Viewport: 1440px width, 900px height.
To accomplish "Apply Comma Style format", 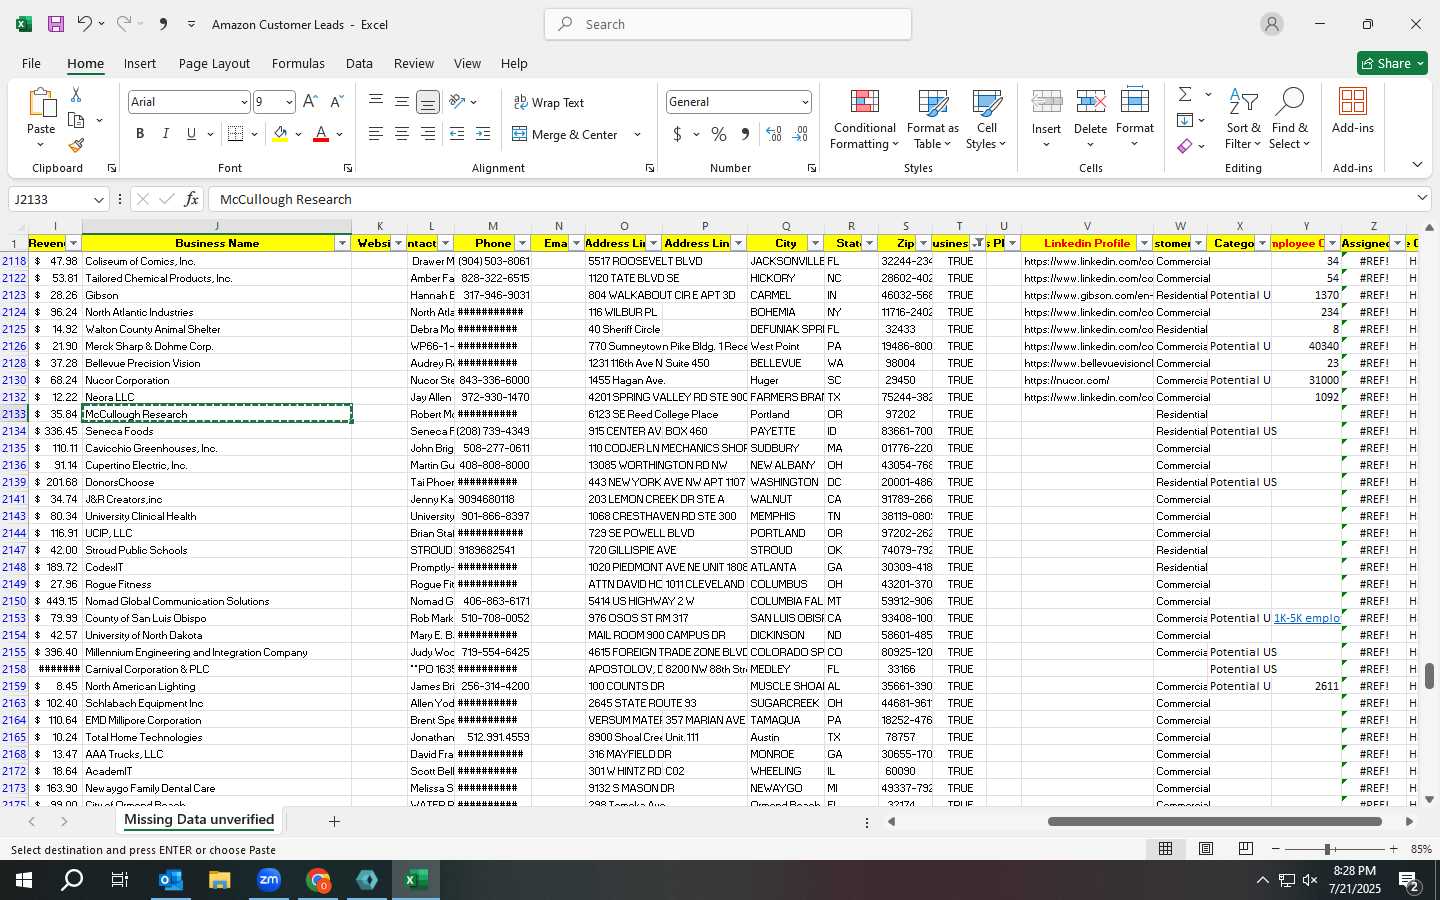I will [745, 134].
